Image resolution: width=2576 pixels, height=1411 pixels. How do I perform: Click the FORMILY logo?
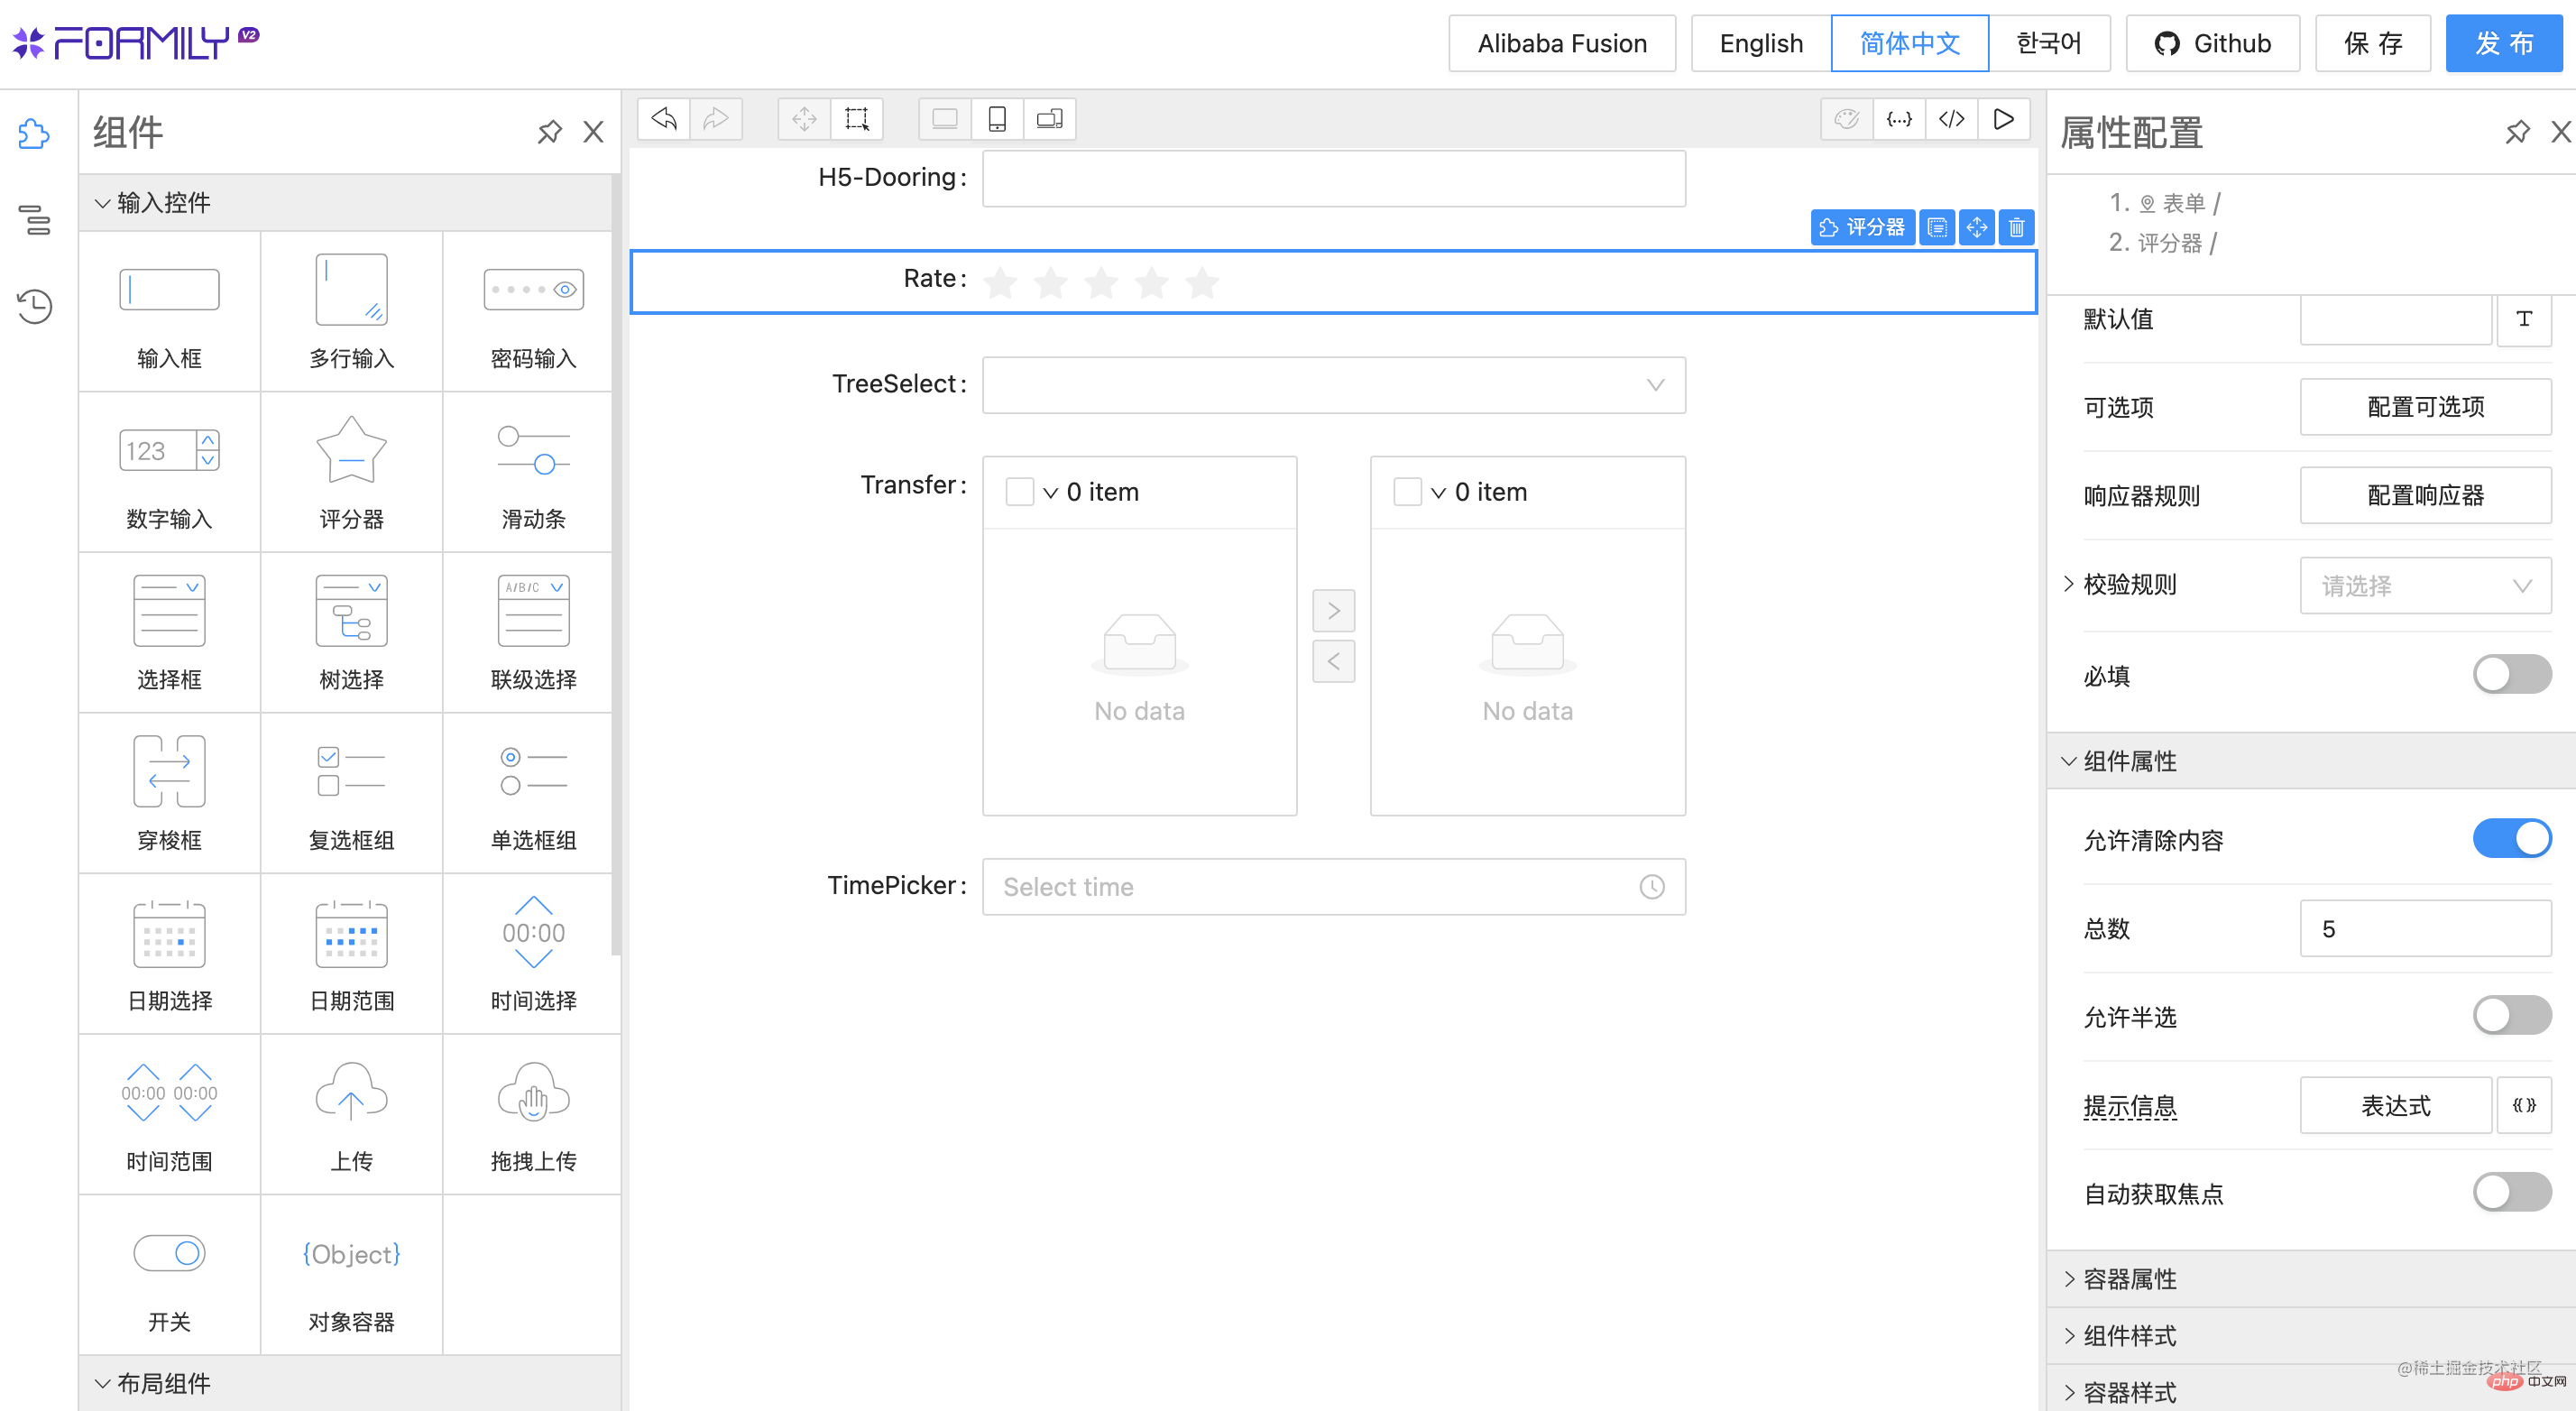pyautogui.click(x=135, y=43)
